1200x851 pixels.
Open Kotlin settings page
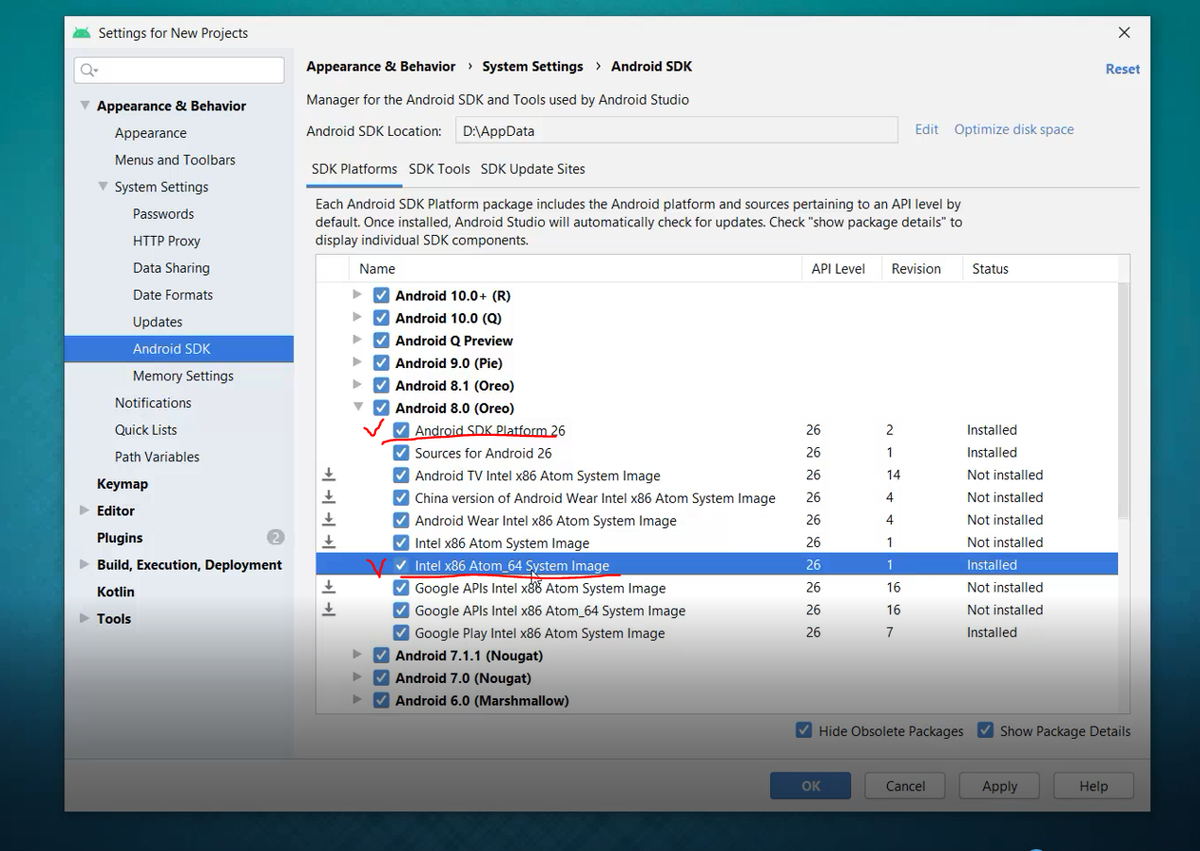[116, 591]
